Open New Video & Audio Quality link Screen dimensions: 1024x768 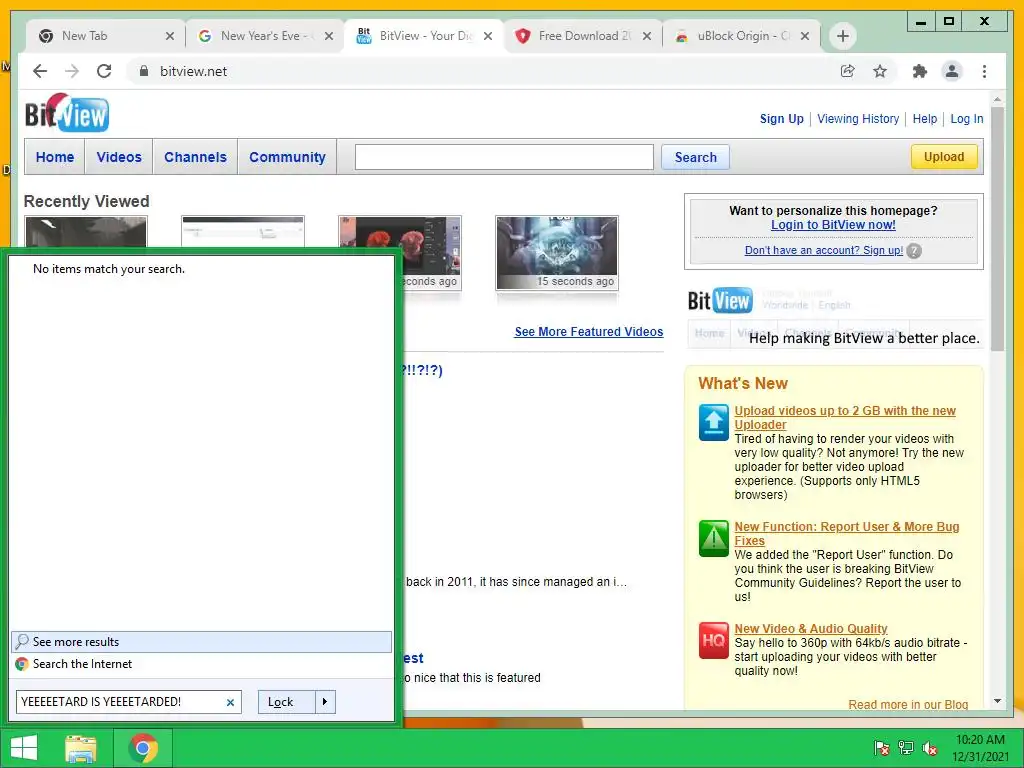point(810,628)
